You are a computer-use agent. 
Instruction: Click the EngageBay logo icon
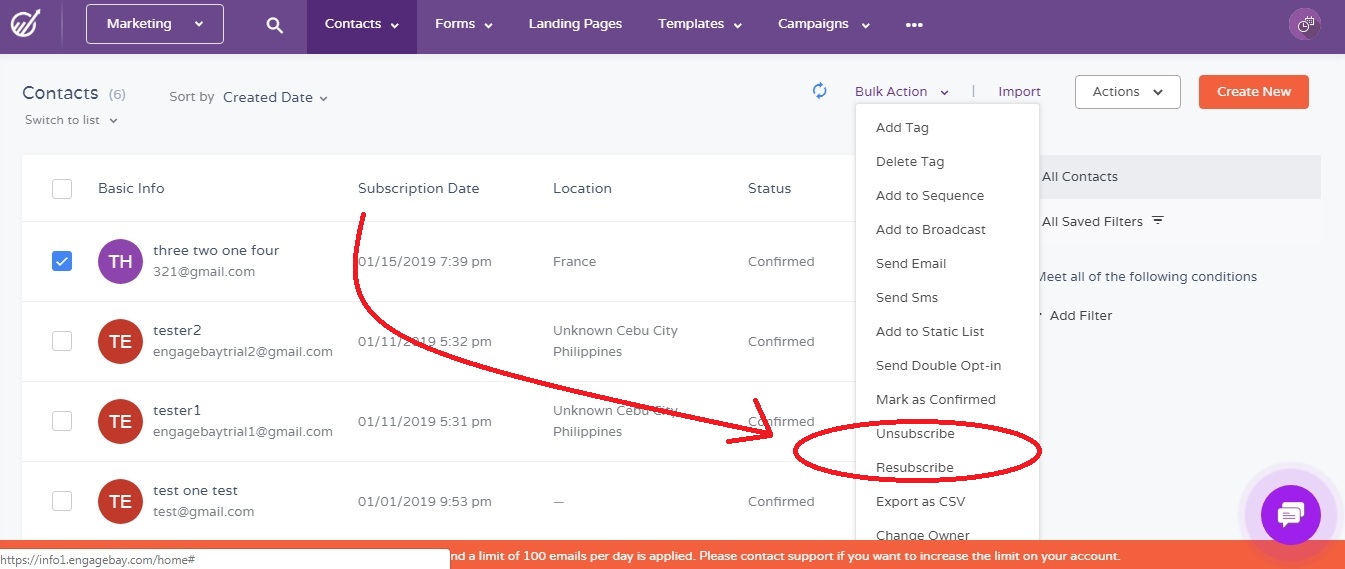pos(26,24)
